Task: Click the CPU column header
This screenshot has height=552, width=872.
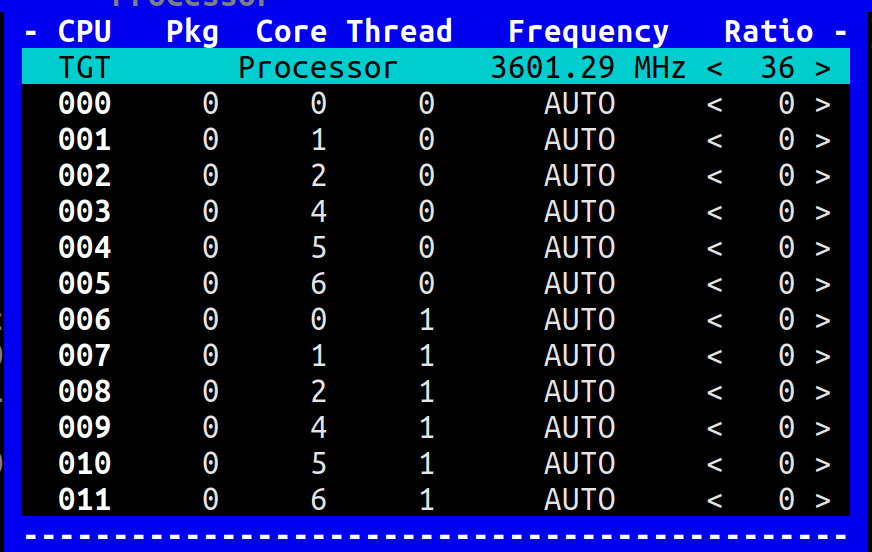Action: [85, 32]
